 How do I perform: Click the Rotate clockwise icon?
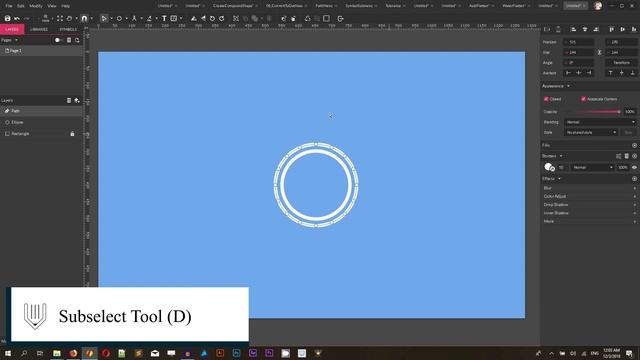(x=222, y=18)
